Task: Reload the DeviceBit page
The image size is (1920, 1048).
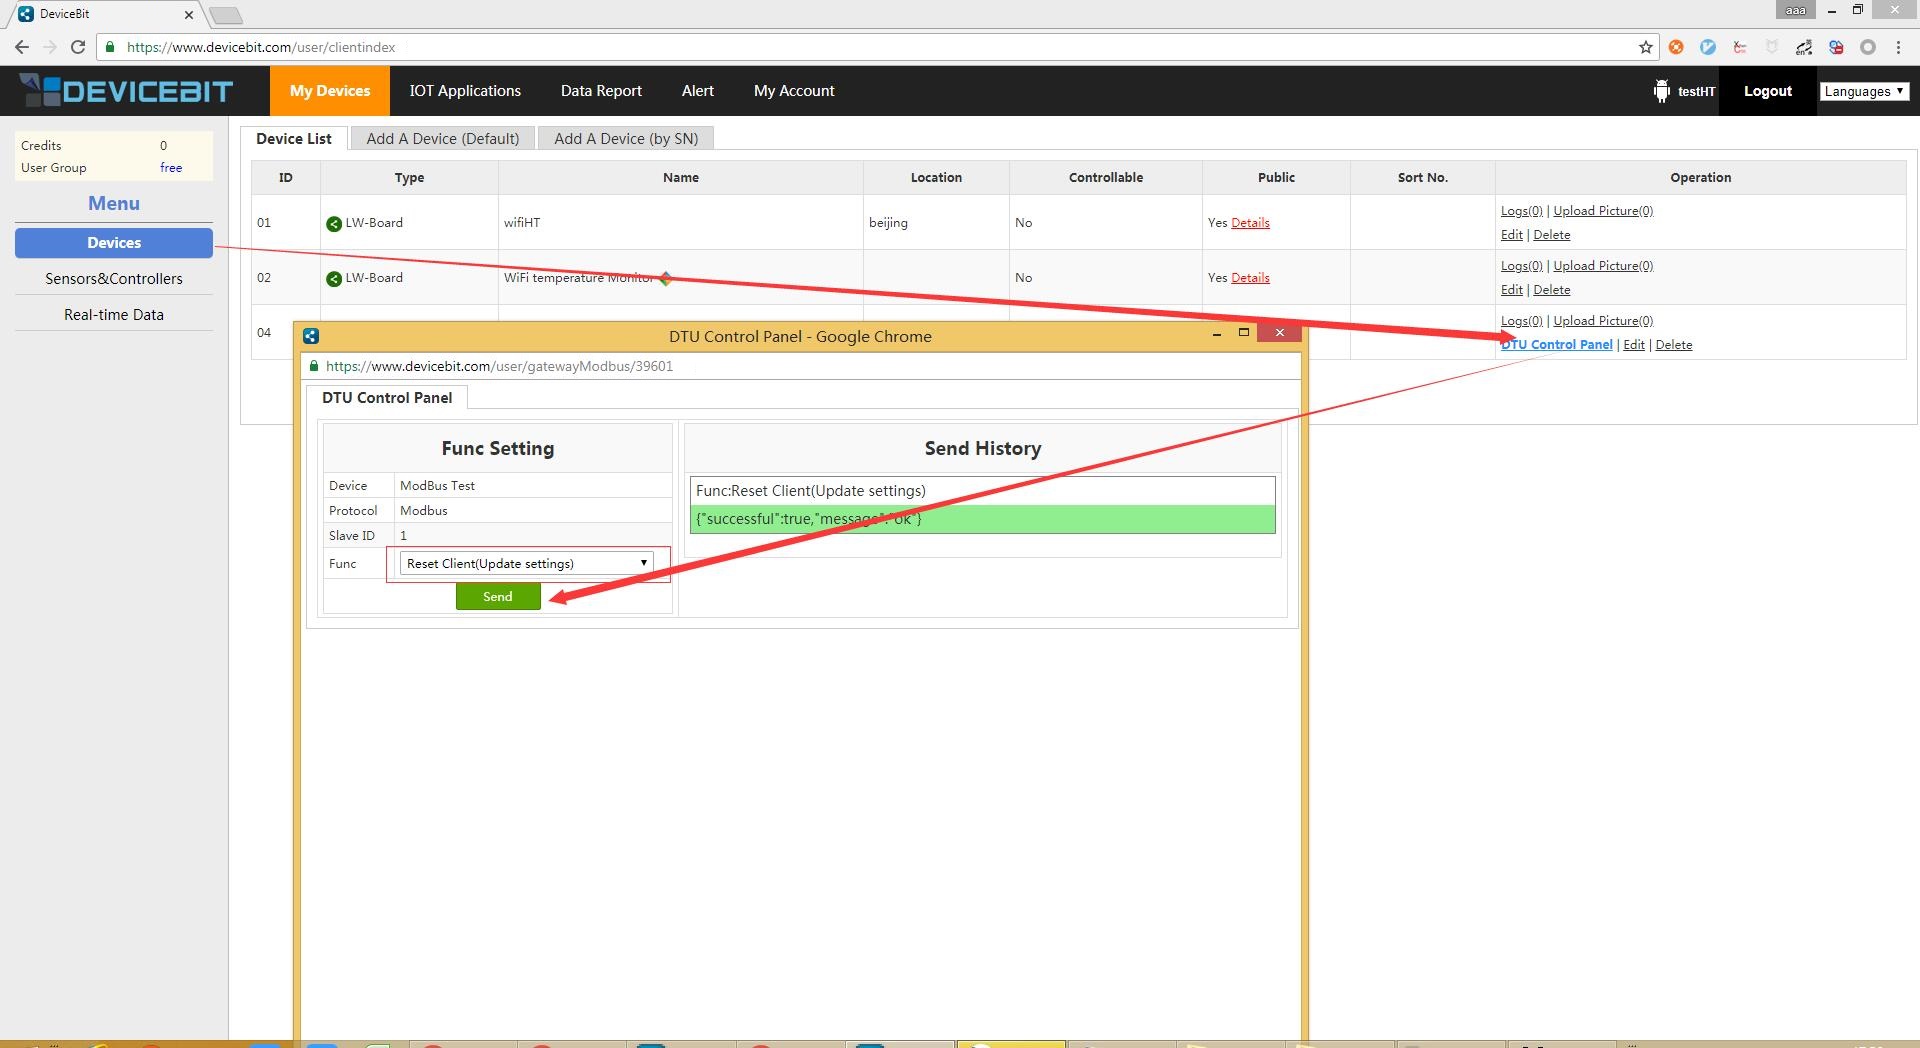Action: [x=78, y=47]
